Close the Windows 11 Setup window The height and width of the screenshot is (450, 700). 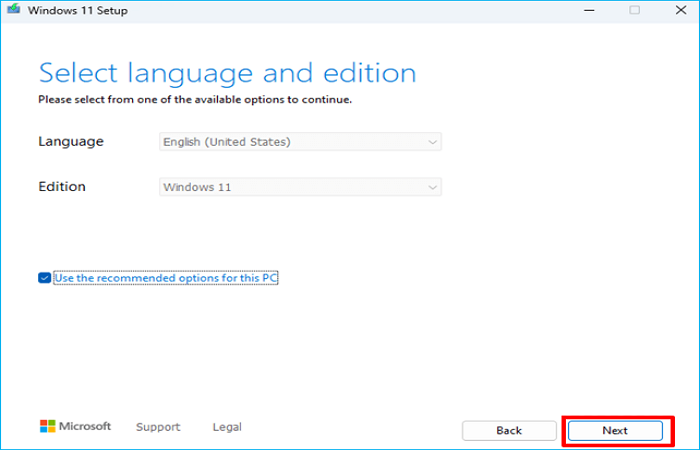coord(681,10)
